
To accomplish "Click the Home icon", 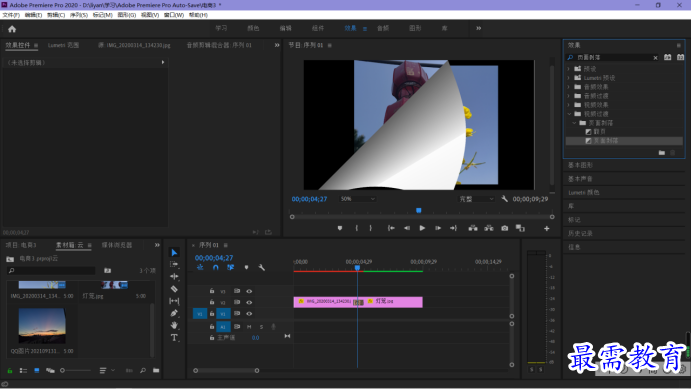I will tap(12, 29).
